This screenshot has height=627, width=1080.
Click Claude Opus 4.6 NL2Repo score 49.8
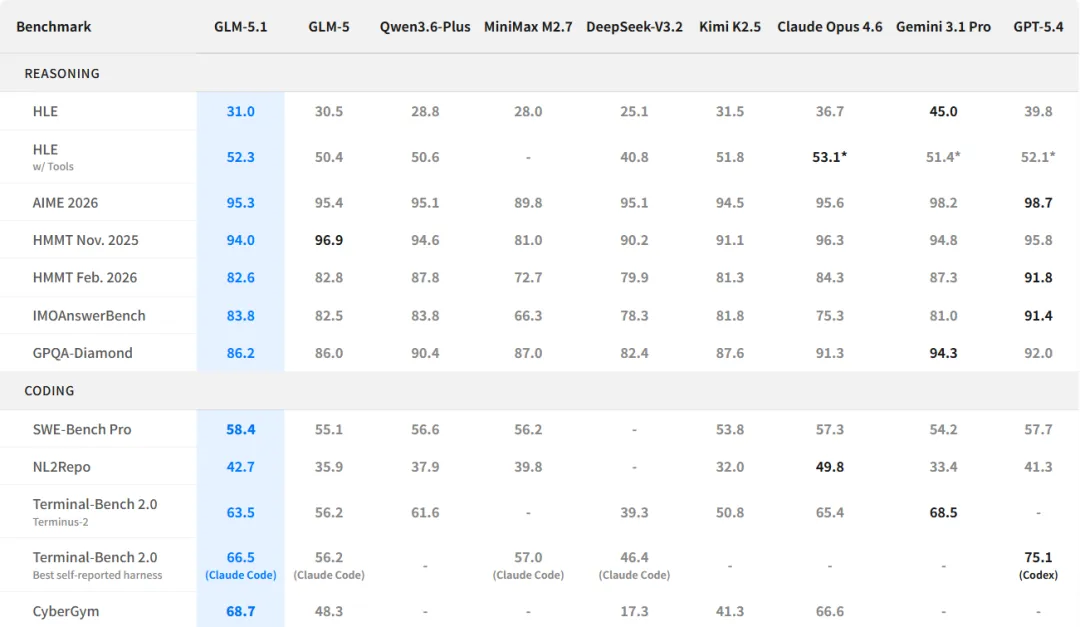tap(829, 466)
